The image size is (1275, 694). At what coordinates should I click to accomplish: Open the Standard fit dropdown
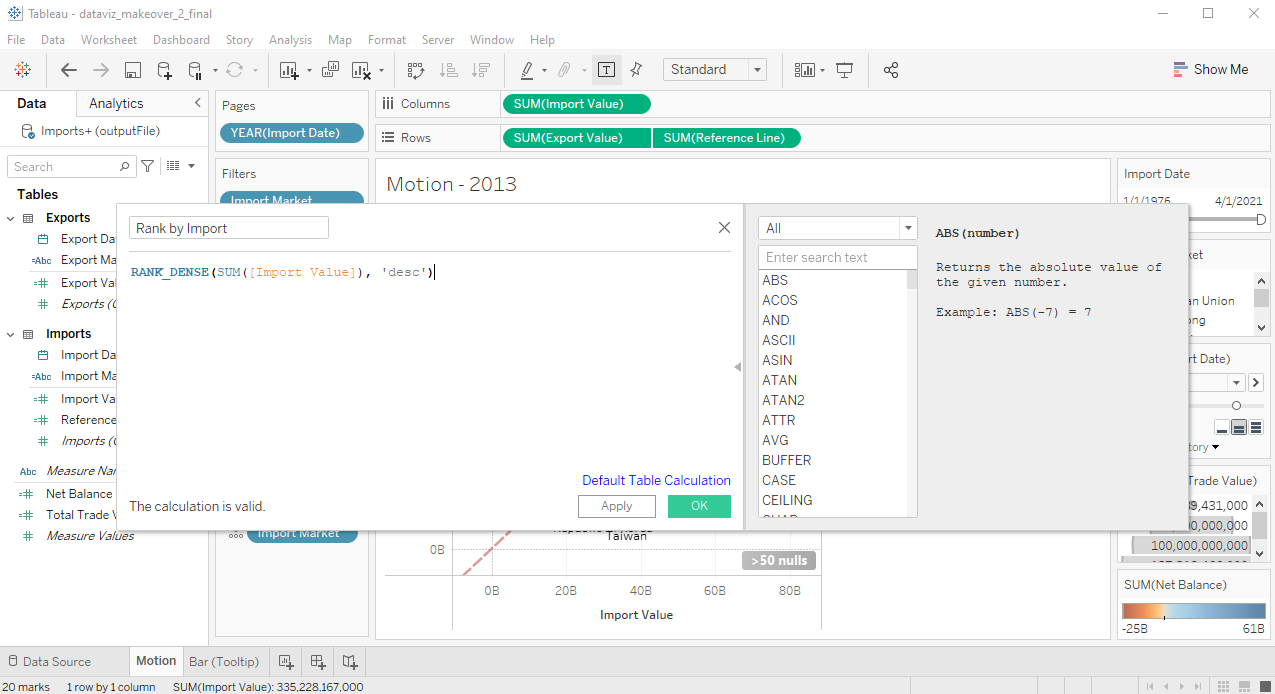click(x=714, y=70)
